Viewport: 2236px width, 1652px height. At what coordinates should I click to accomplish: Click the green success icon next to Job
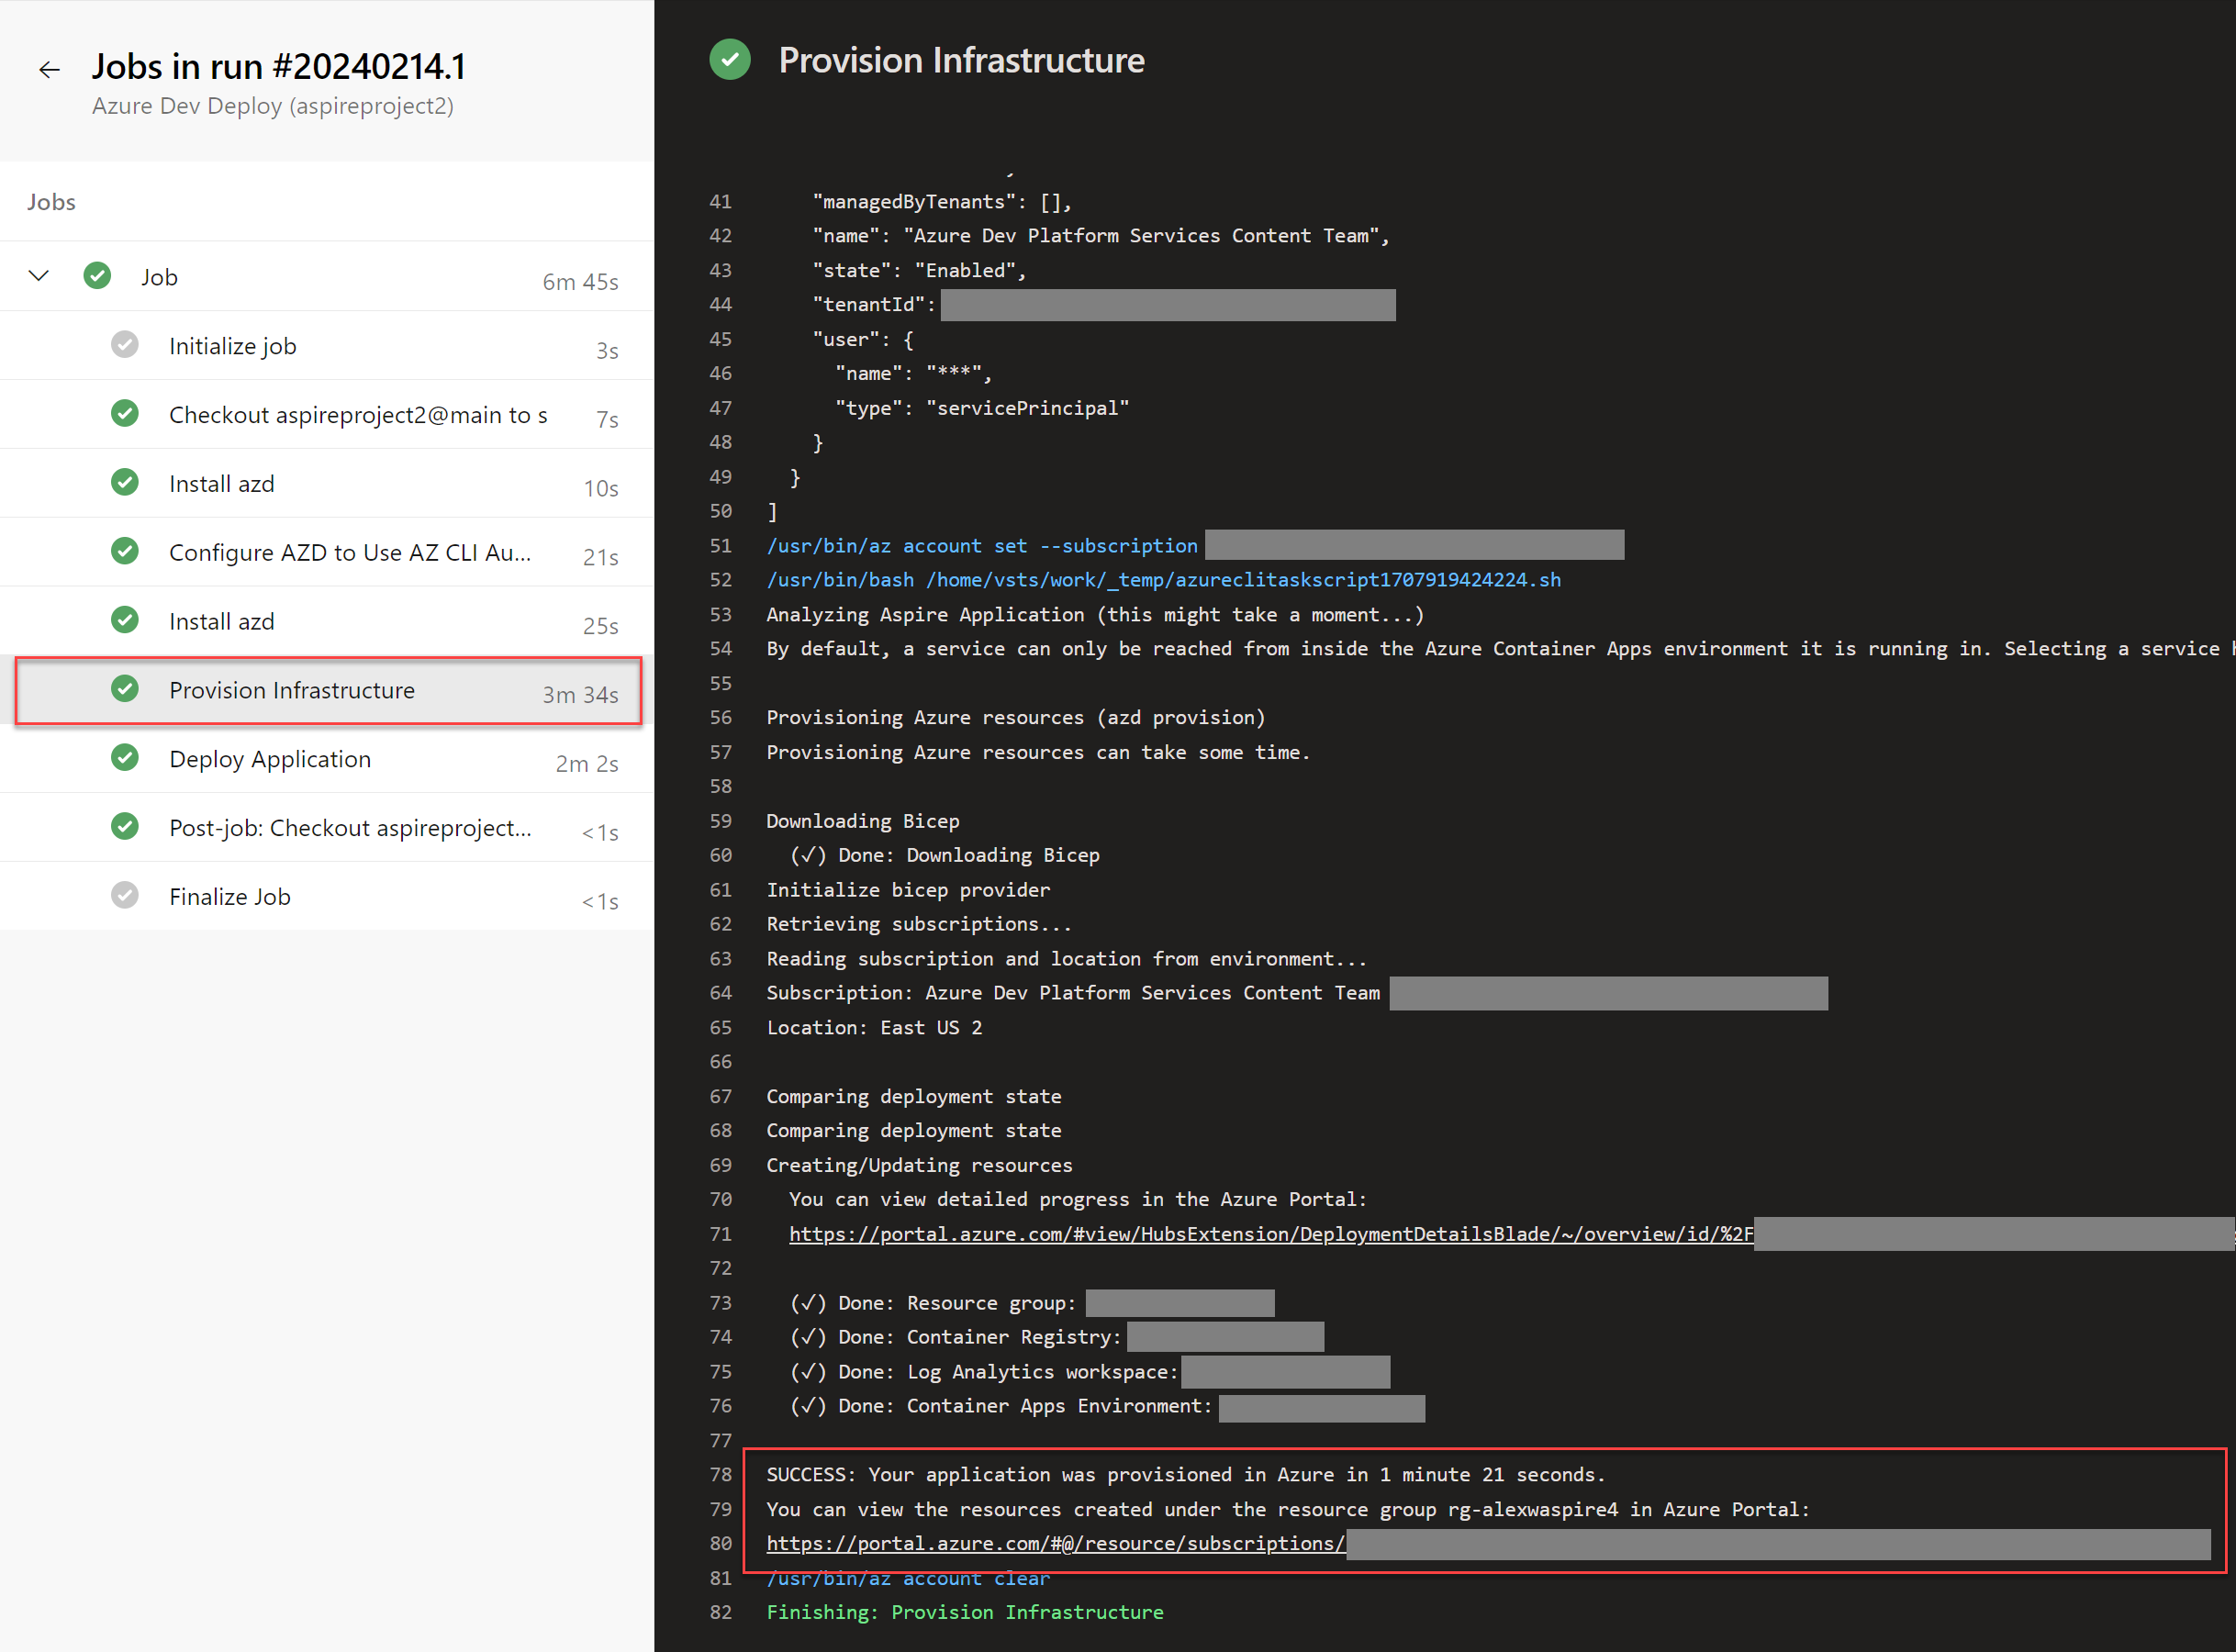[x=97, y=276]
